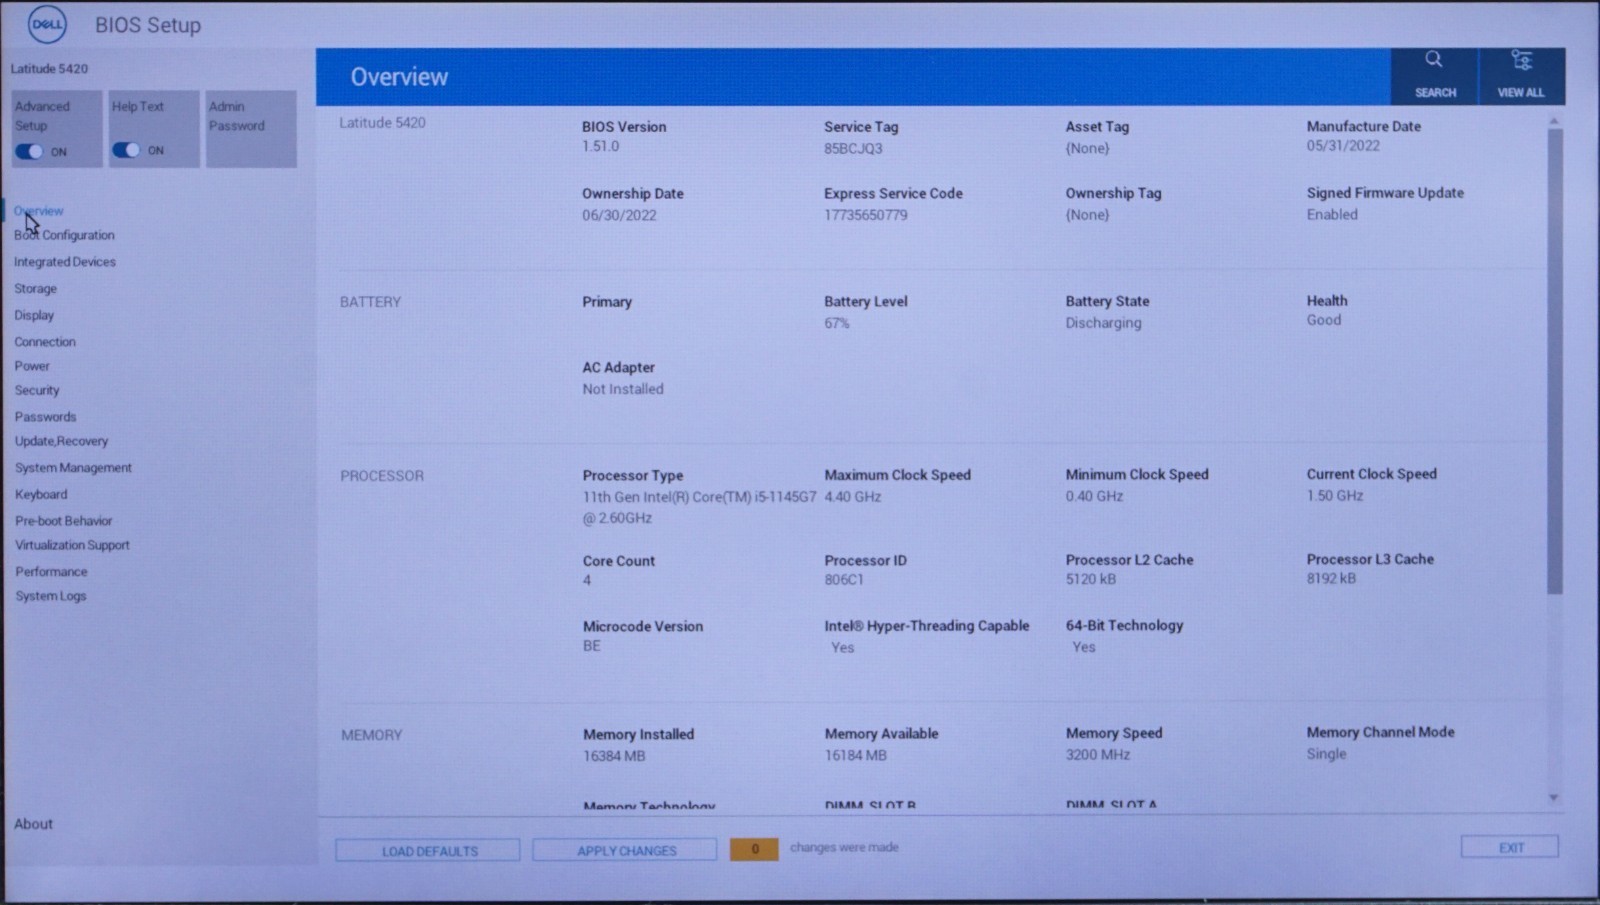The height and width of the screenshot is (905, 1600).
Task: Click the BATTERY section heading
Action: pyautogui.click(x=370, y=302)
